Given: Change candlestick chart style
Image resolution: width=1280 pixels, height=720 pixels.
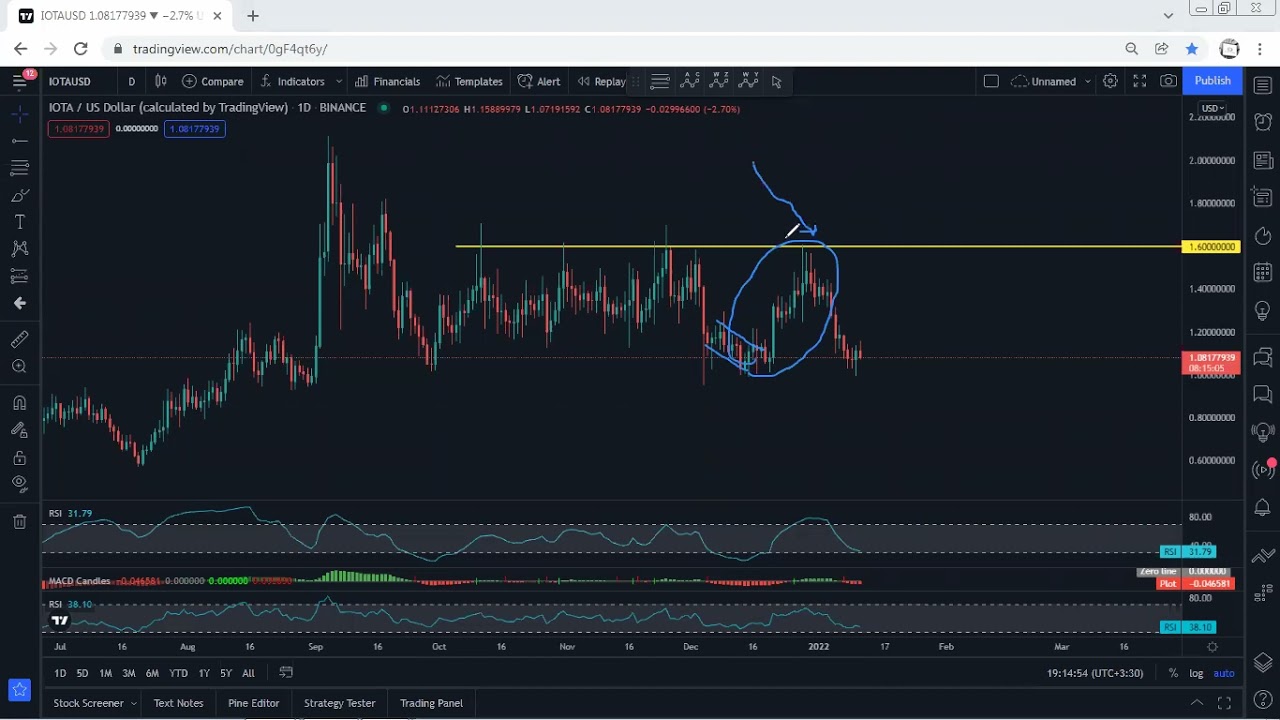Looking at the screenshot, I should [160, 81].
